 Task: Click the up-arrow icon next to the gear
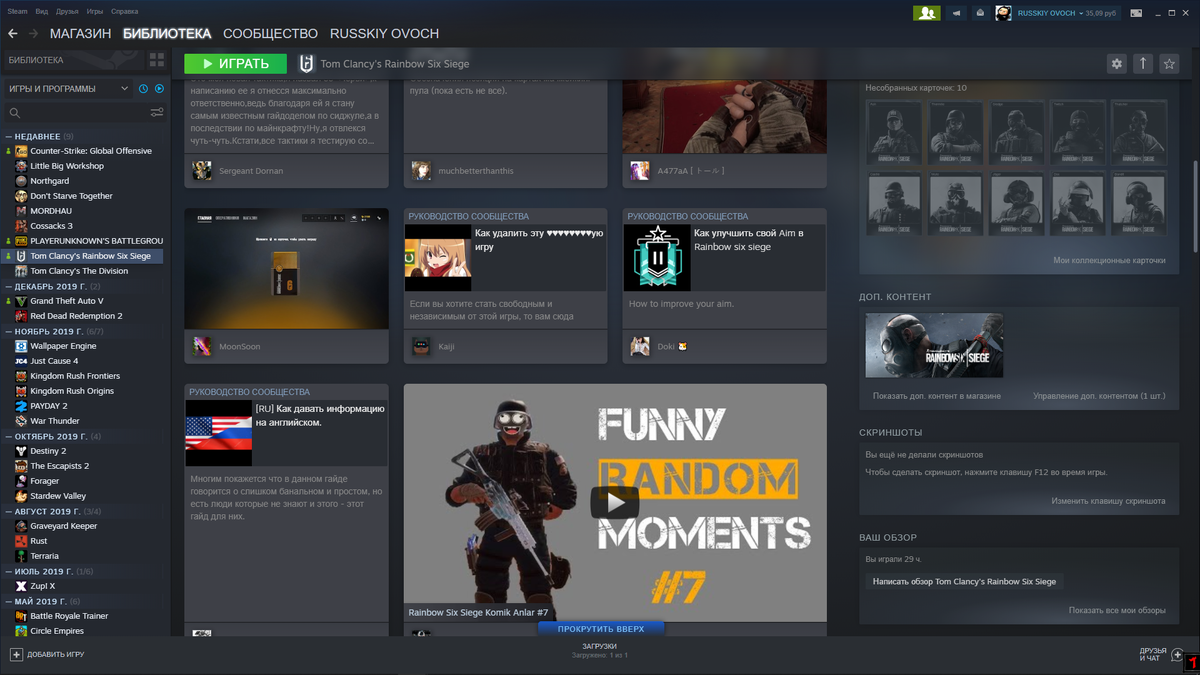(1143, 64)
